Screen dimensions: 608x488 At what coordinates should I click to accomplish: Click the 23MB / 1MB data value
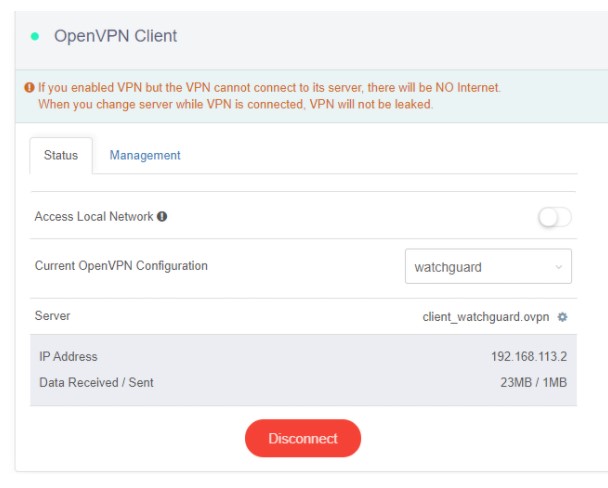(534, 383)
